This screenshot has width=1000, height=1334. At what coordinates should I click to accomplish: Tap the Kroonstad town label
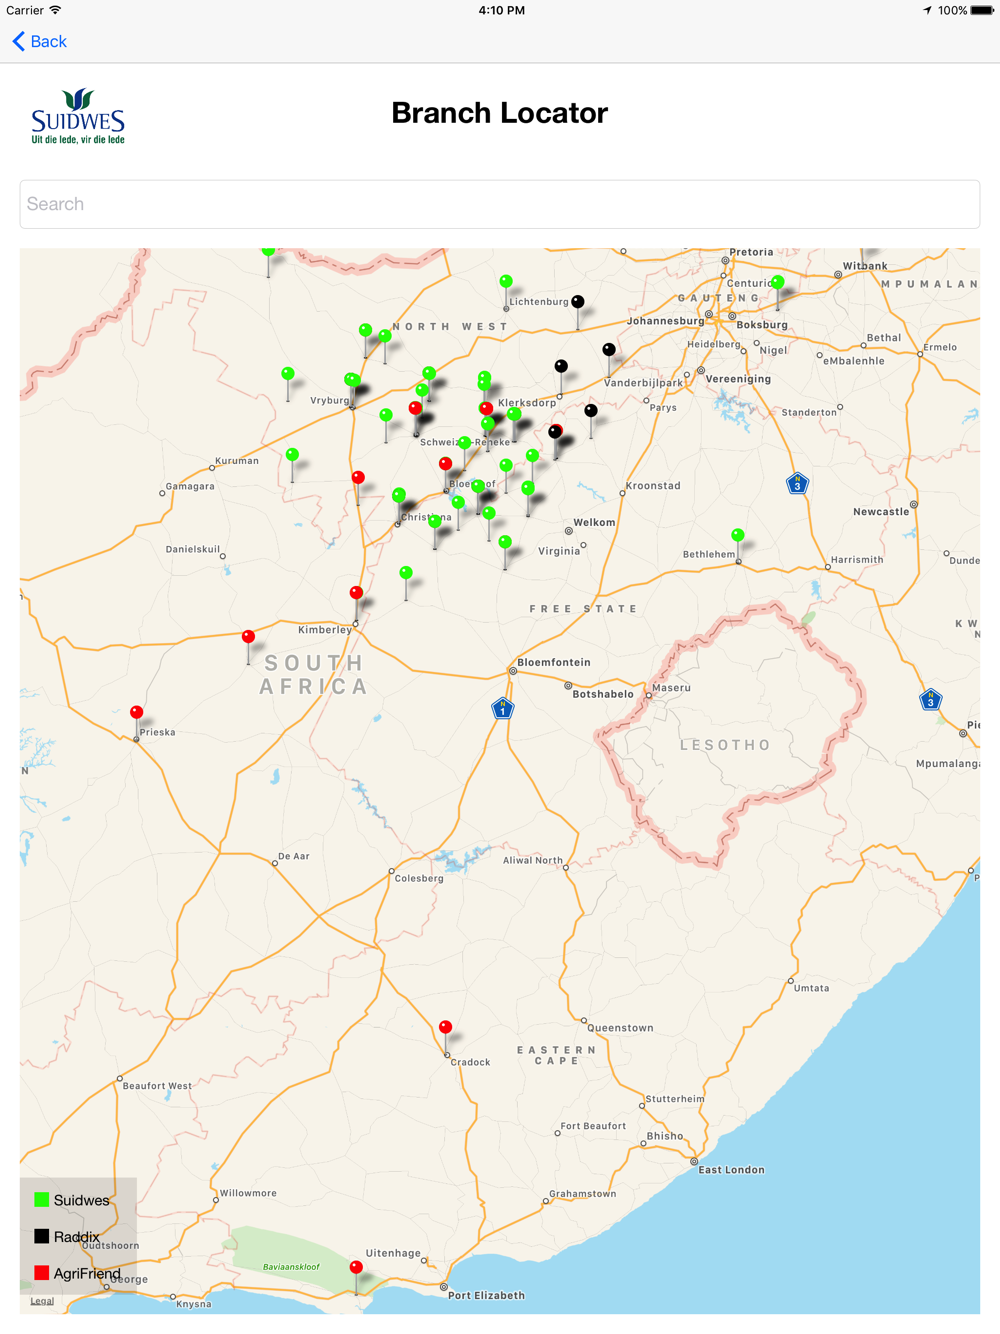[x=653, y=486]
